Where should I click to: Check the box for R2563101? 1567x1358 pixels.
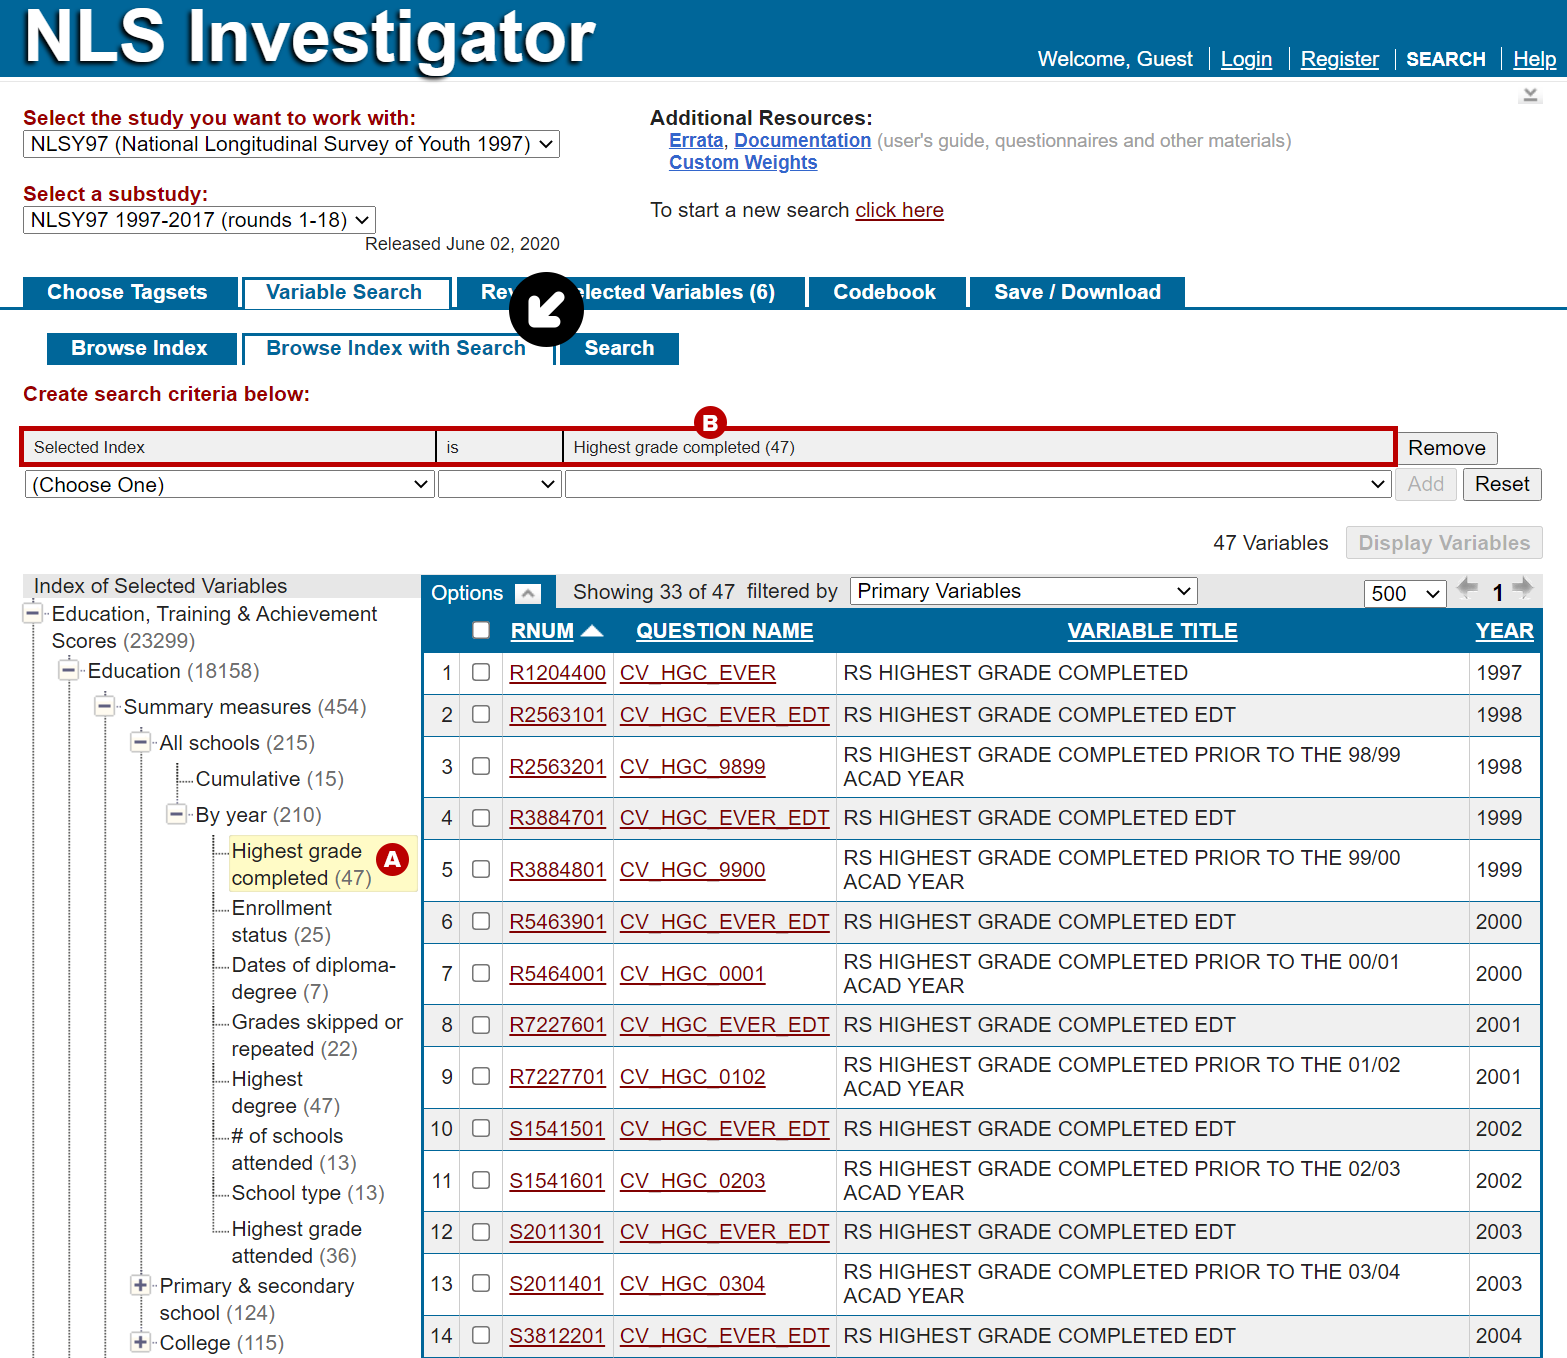pos(481,714)
